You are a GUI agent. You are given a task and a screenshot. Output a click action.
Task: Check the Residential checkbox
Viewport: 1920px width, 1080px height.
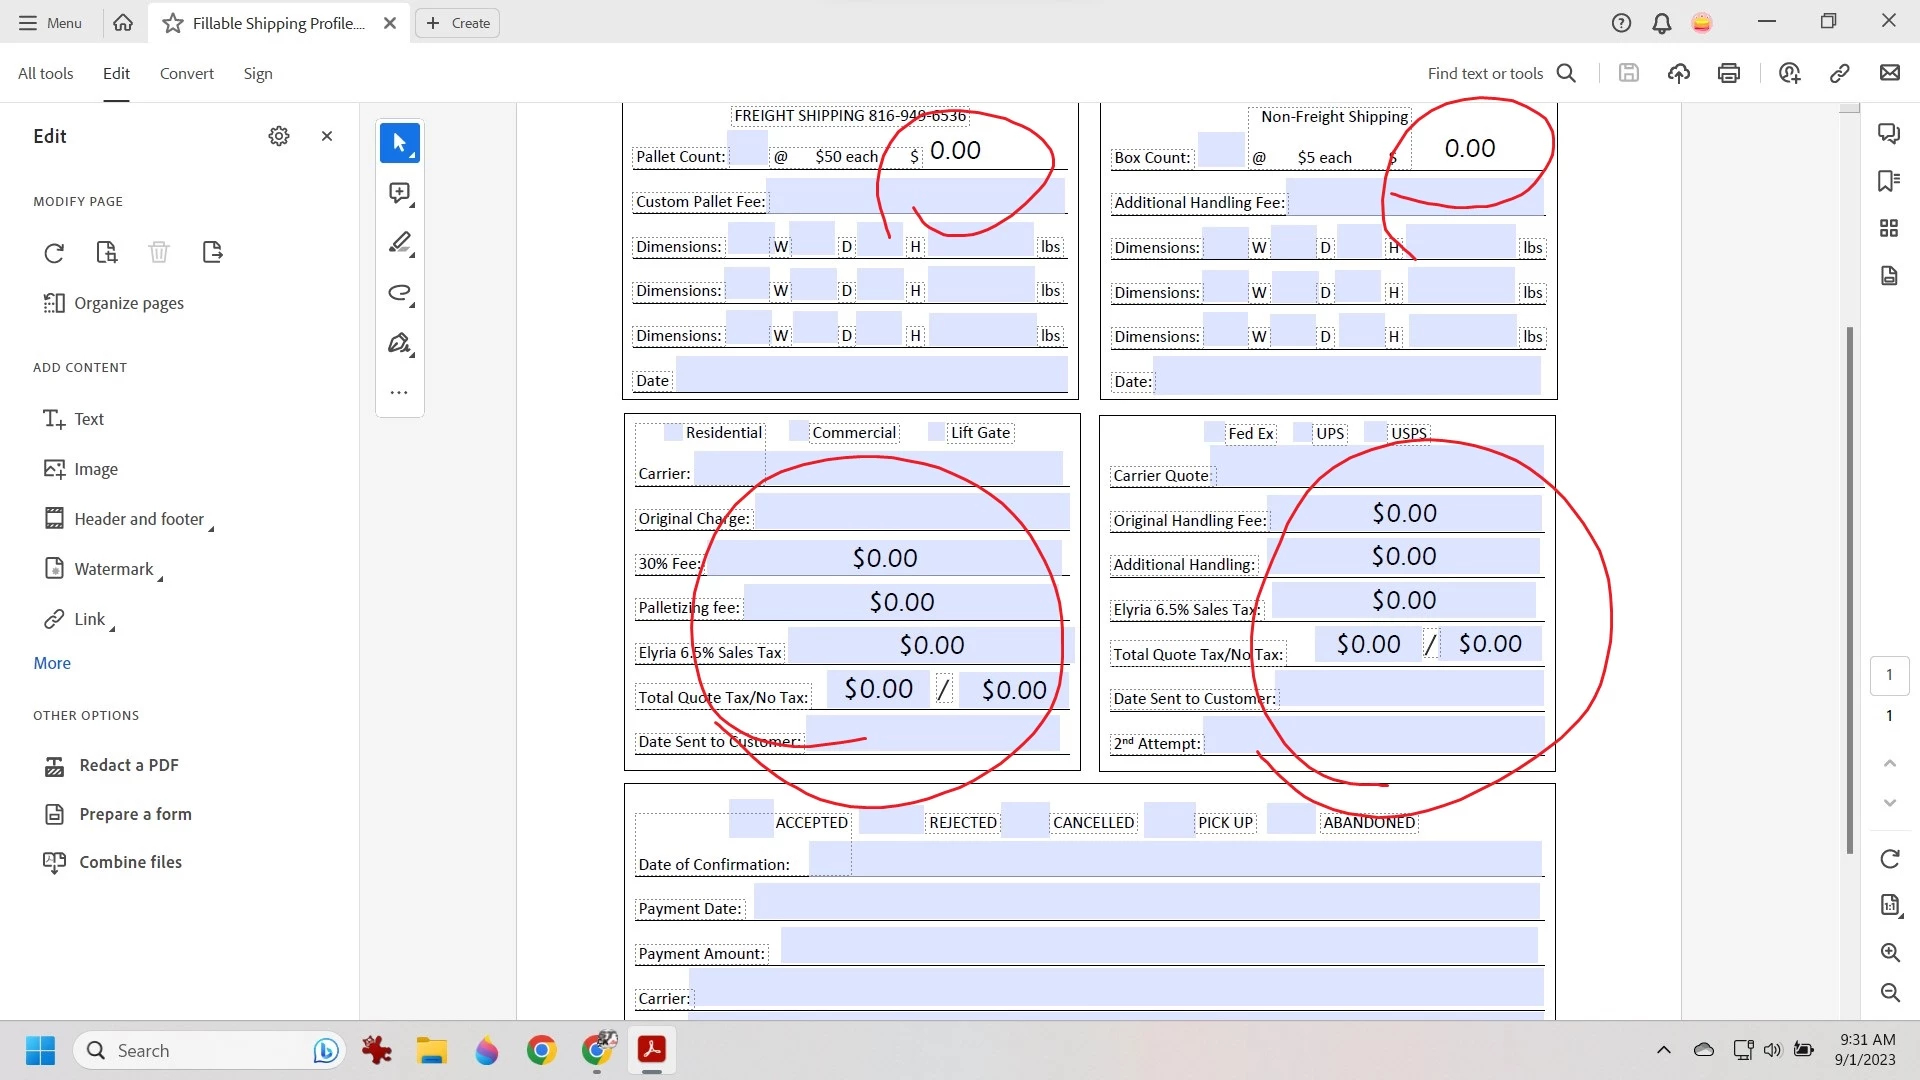[673, 433]
